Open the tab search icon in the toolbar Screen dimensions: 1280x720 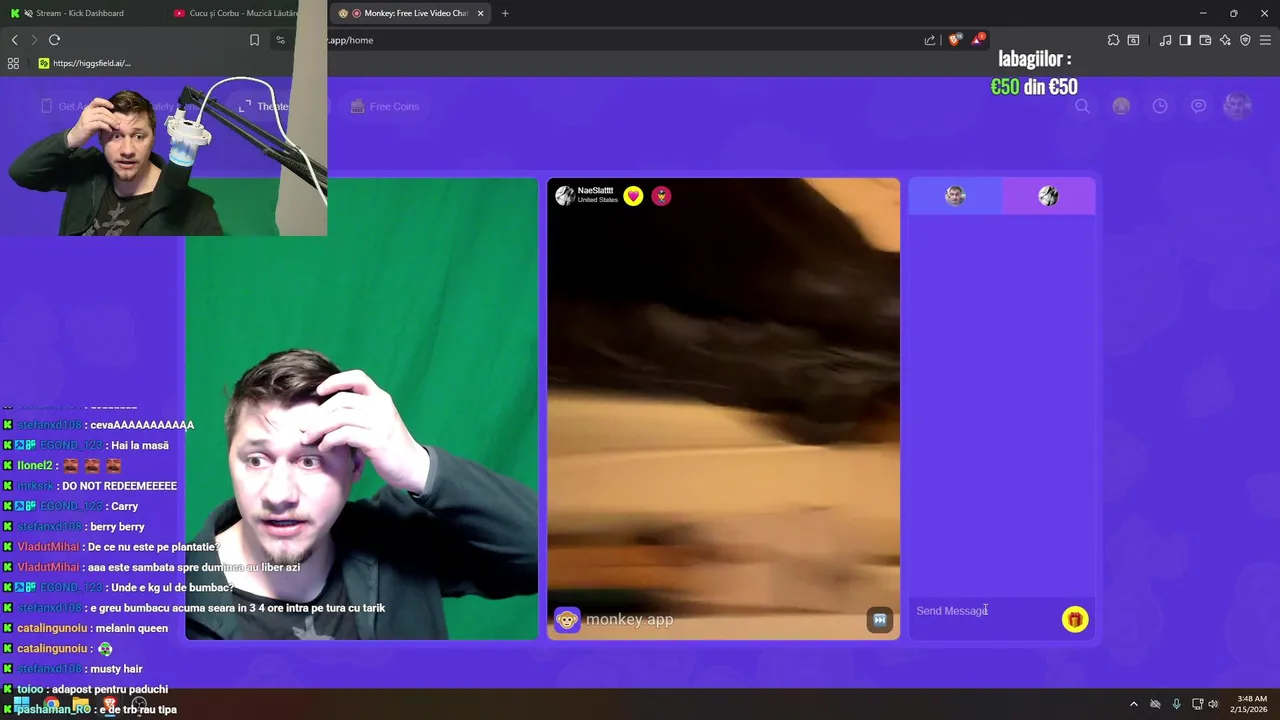click(1133, 40)
